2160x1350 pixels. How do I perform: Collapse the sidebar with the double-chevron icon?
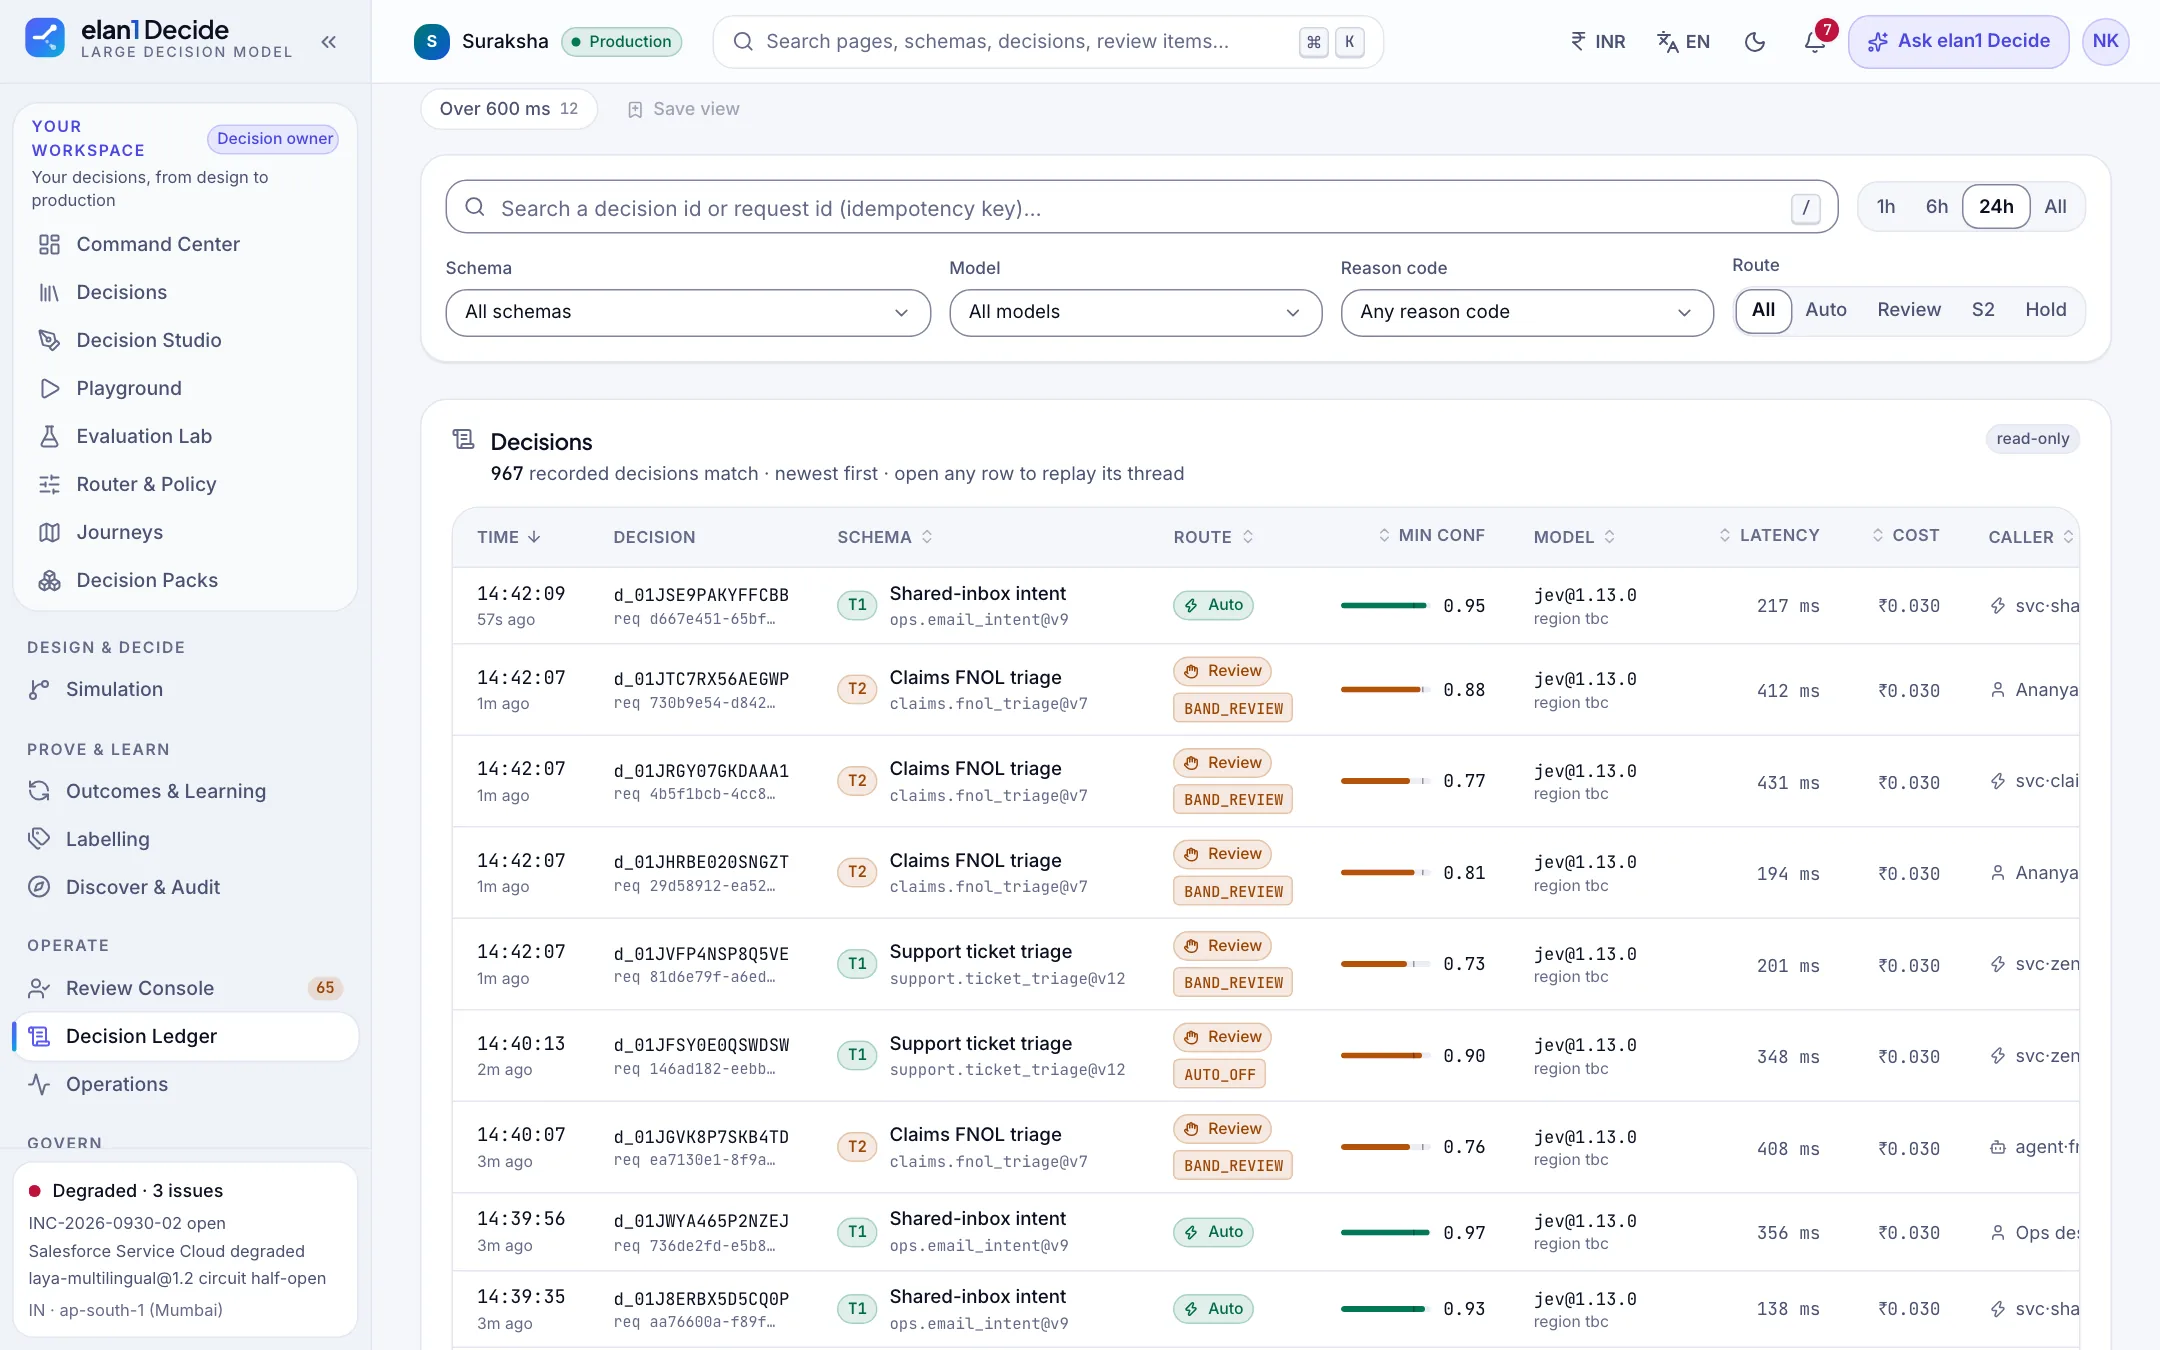329,42
